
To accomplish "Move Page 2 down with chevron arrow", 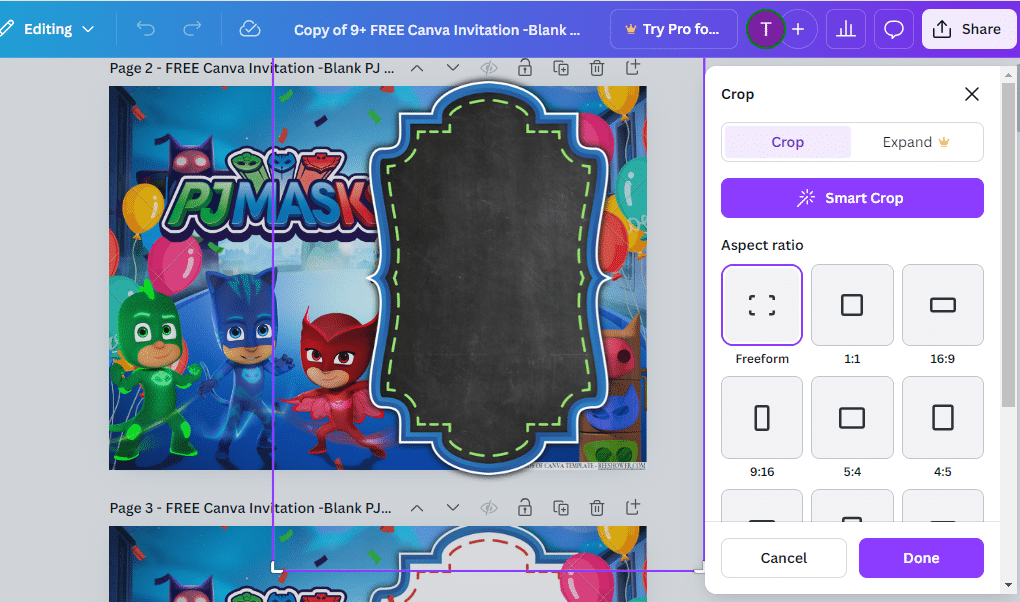I will (x=453, y=68).
